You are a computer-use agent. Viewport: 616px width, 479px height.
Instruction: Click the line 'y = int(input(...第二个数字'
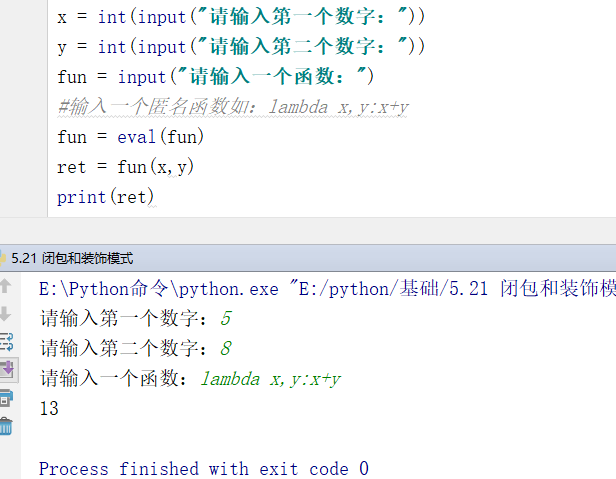coord(241,47)
